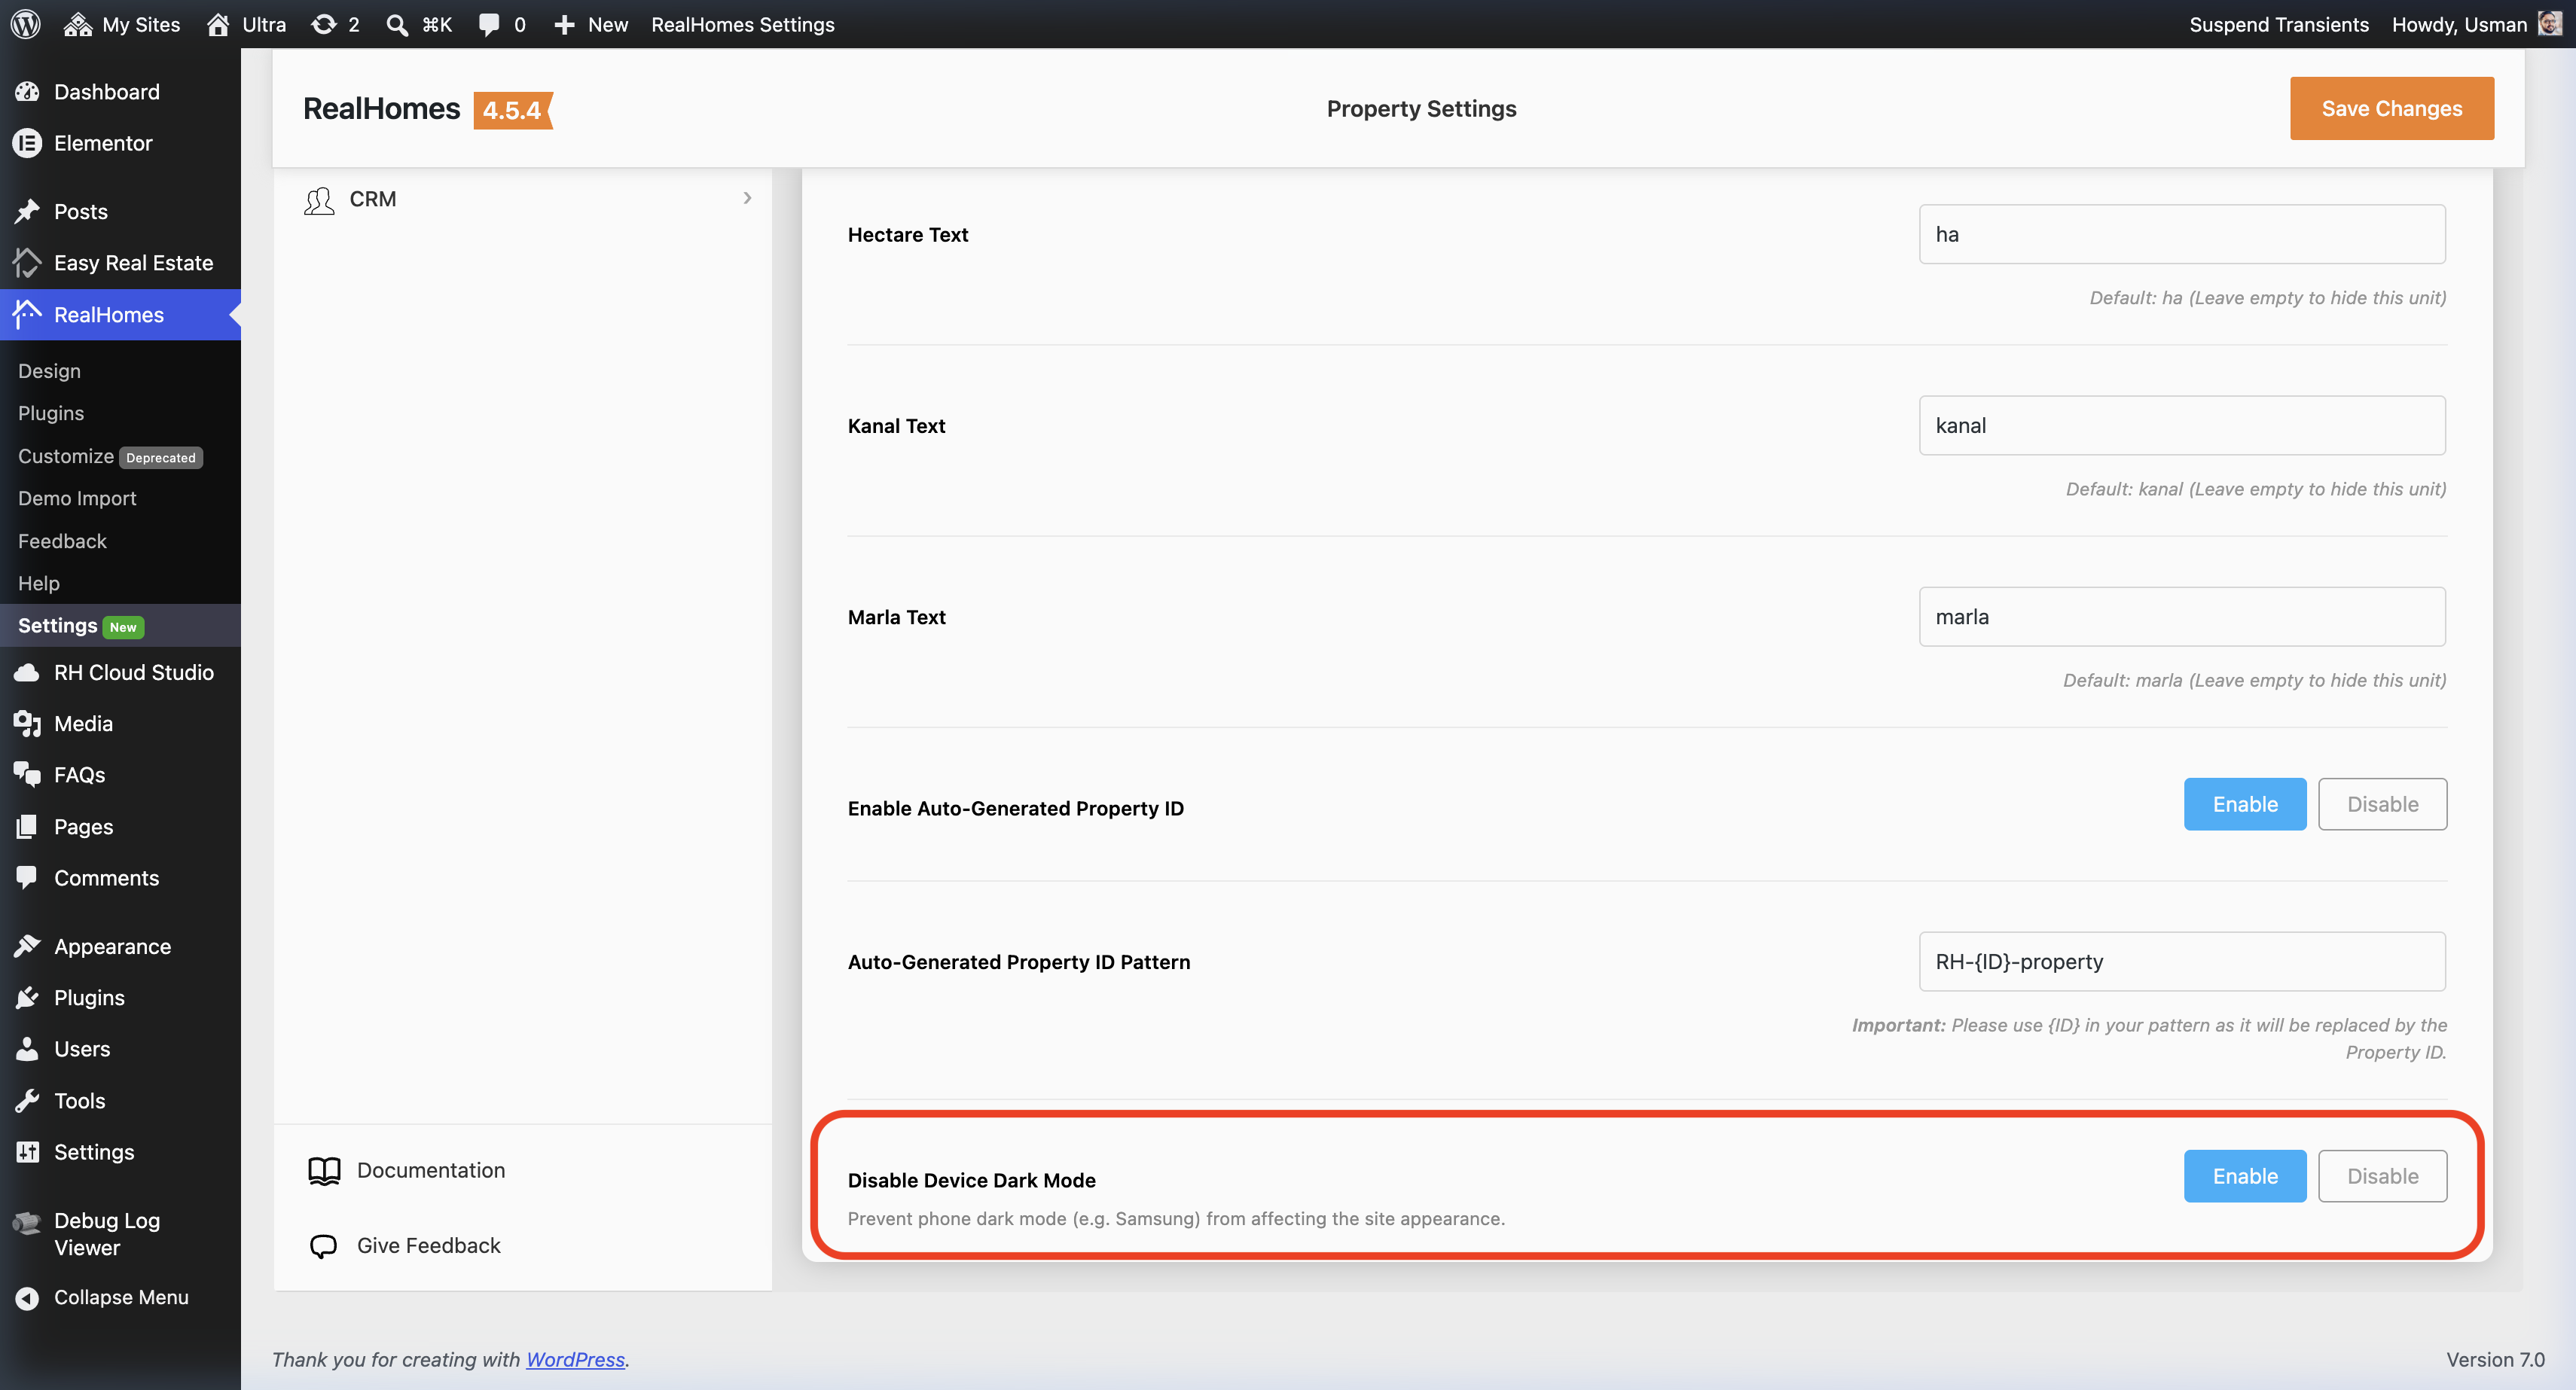This screenshot has height=1390, width=2576.
Task: Open the search magnifier icon in admin bar
Action: click(397, 24)
